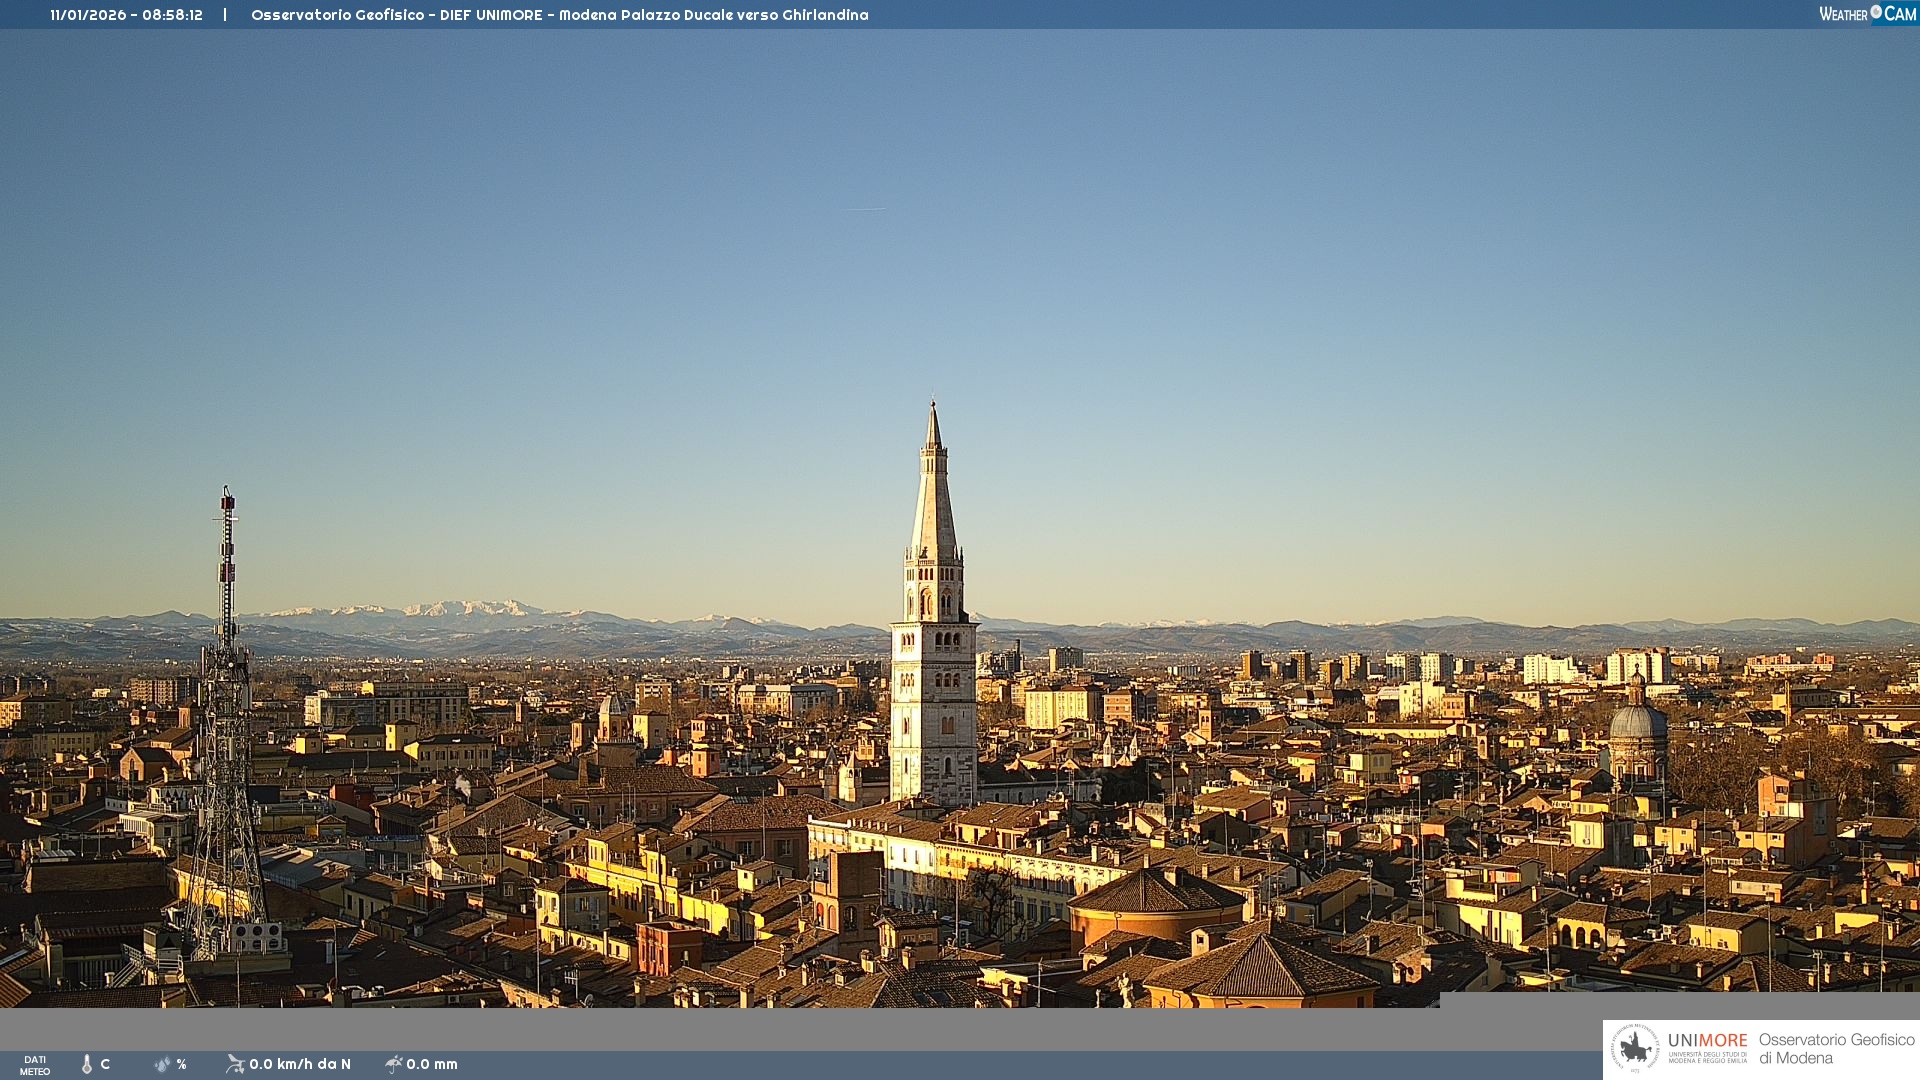Image resolution: width=1920 pixels, height=1080 pixels.
Task: Click the temperature C unit reading
Action: (x=105, y=1064)
